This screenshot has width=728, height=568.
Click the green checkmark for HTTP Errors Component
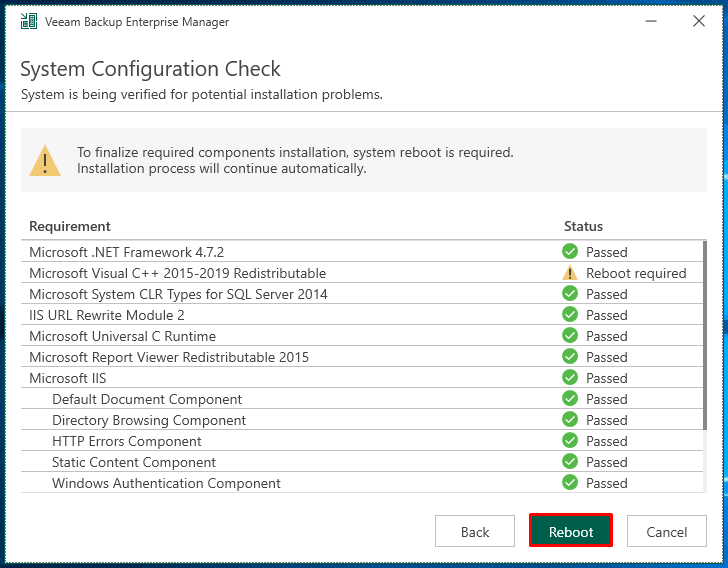(570, 440)
